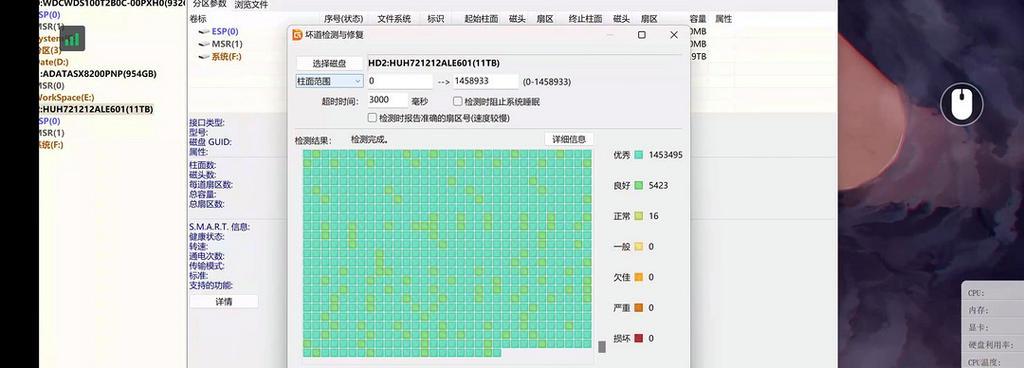Select the WDCWDS100T2B0C disk in the tree
This screenshot has width=1024, height=368.
click(x=111, y=3)
